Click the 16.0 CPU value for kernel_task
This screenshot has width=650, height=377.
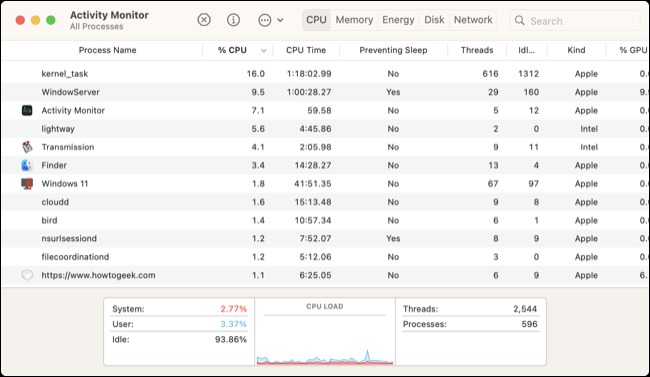point(256,73)
